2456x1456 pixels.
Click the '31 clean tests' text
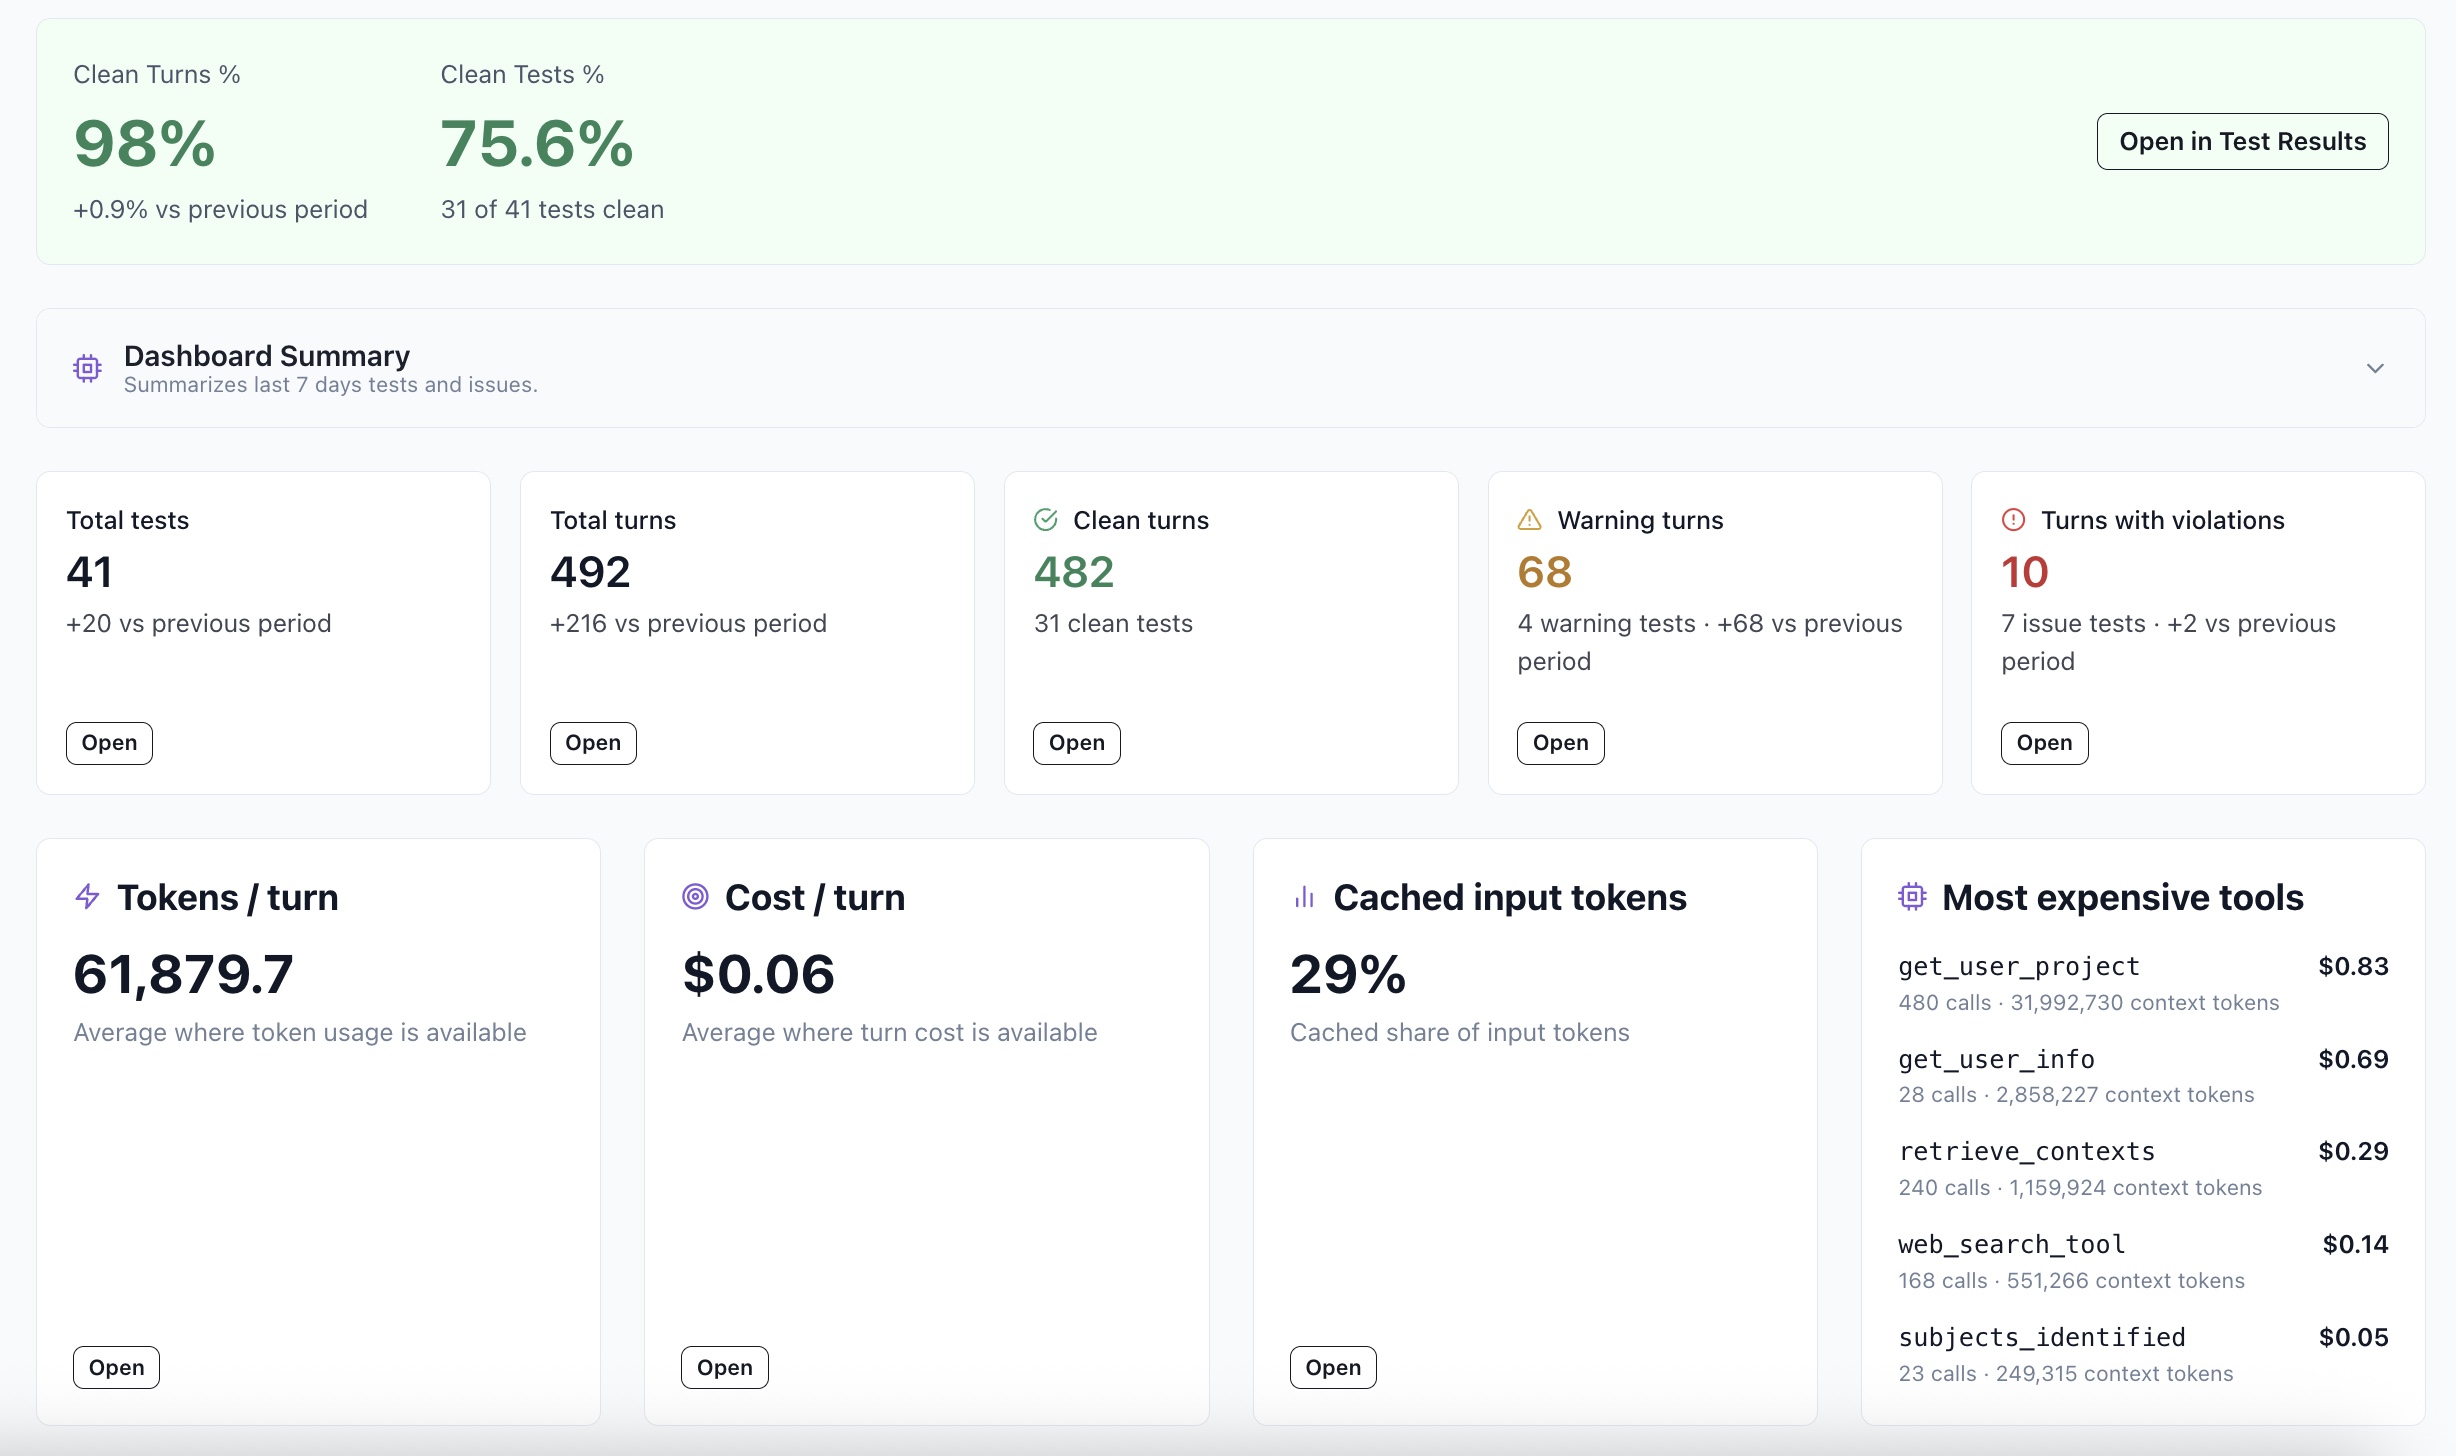click(1113, 623)
